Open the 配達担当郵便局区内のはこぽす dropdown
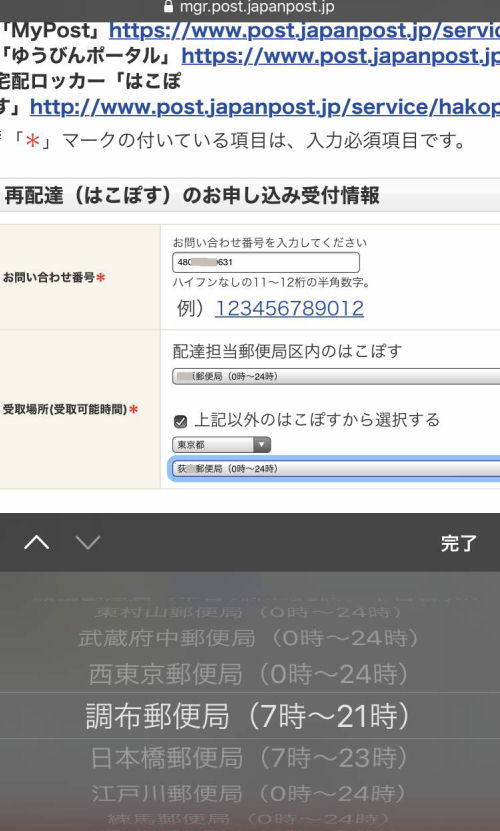The width and height of the screenshot is (500, 831). click(x=336, y=376)
